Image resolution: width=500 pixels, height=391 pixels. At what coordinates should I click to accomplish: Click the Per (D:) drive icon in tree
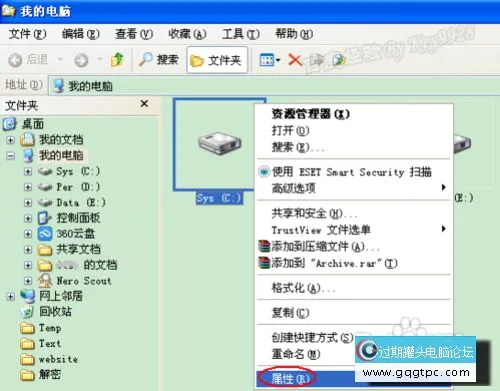click(45, 187)
